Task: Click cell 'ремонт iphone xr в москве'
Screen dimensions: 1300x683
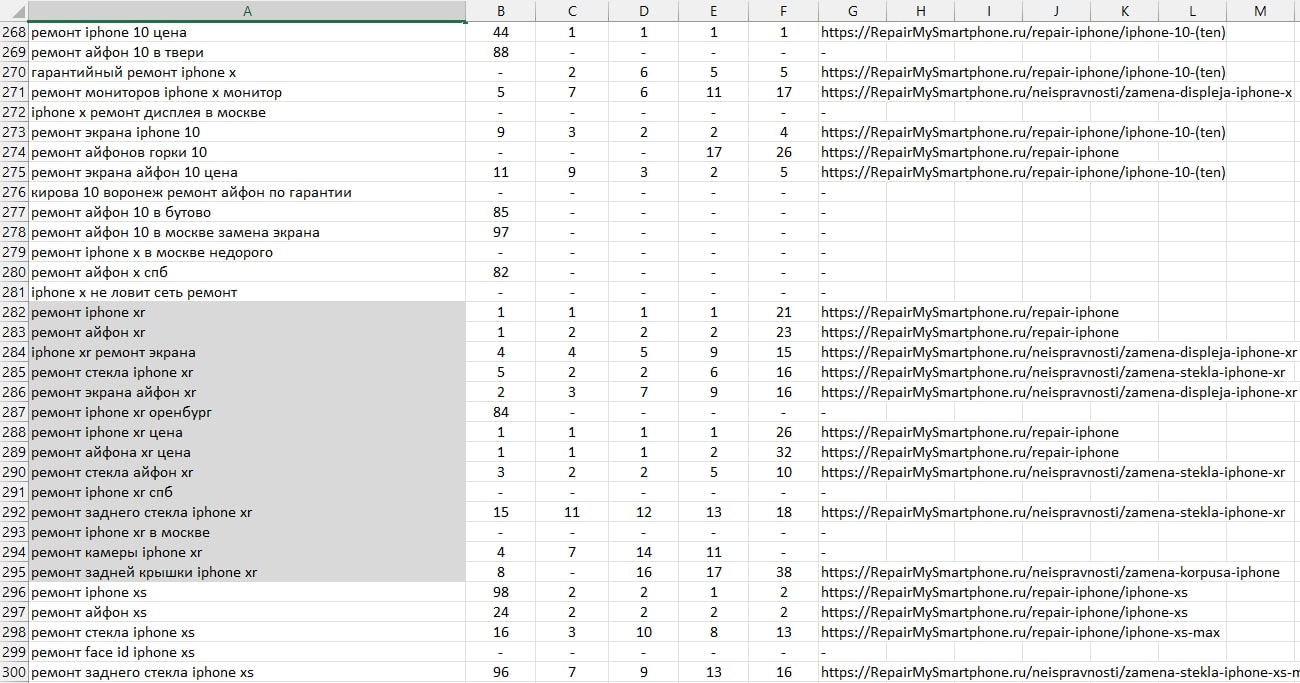Action: pyautogui.click(x=247, y=532)
